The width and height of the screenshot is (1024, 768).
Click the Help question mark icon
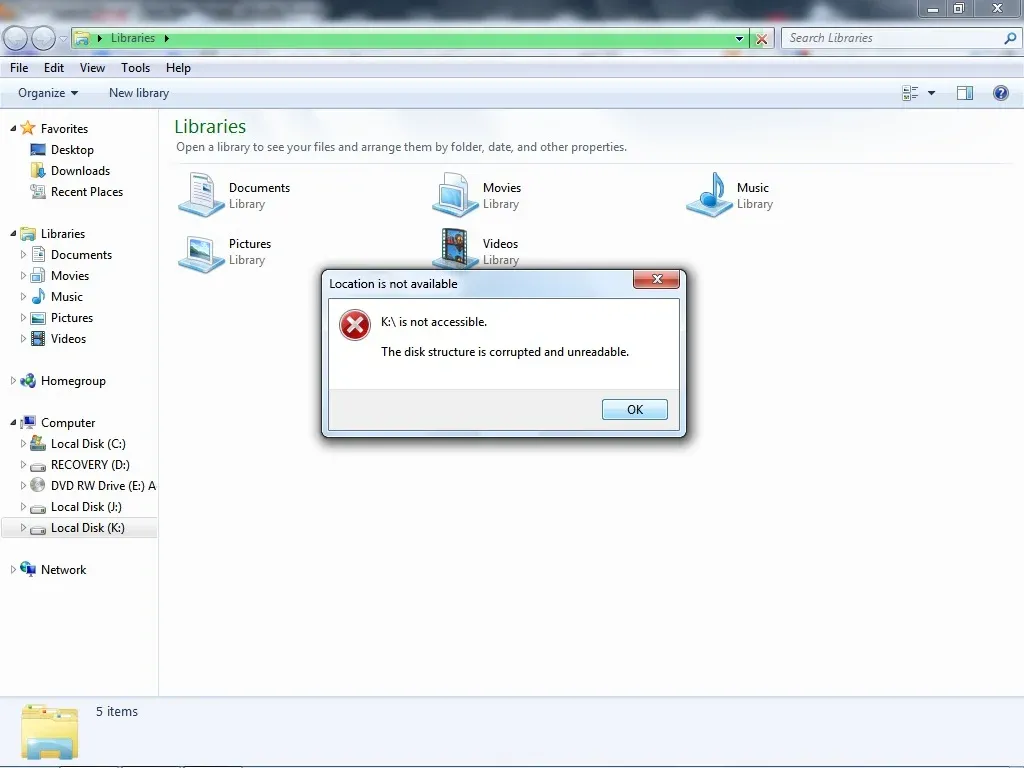click(1000, 92)
